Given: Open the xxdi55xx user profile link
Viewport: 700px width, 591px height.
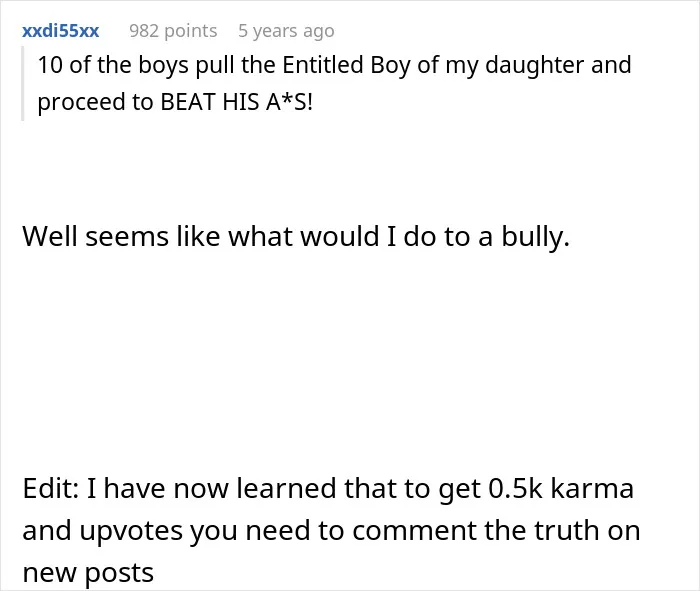Looking at the screenshot, I should pos(60,31).
